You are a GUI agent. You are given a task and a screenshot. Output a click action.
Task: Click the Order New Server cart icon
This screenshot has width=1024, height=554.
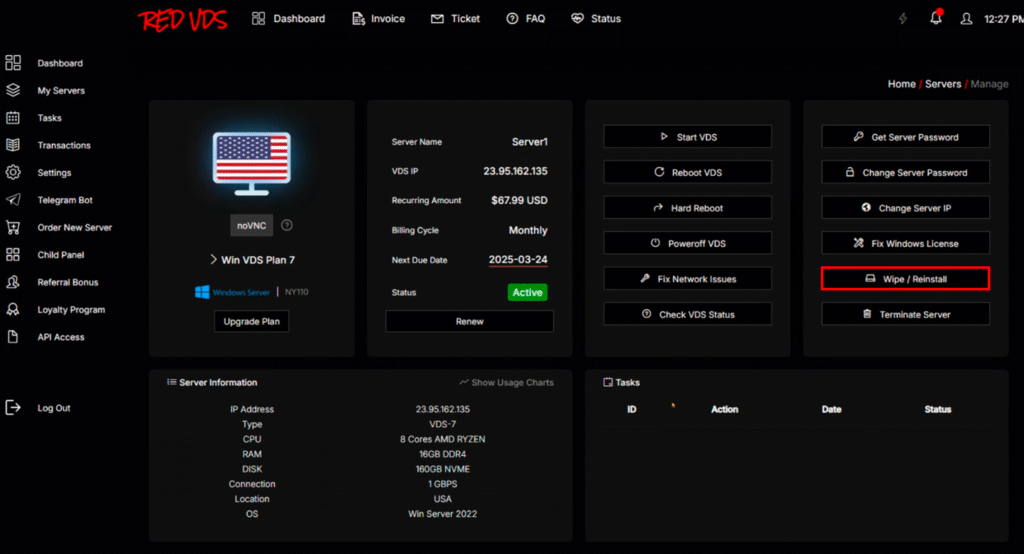tap(13, 227)
